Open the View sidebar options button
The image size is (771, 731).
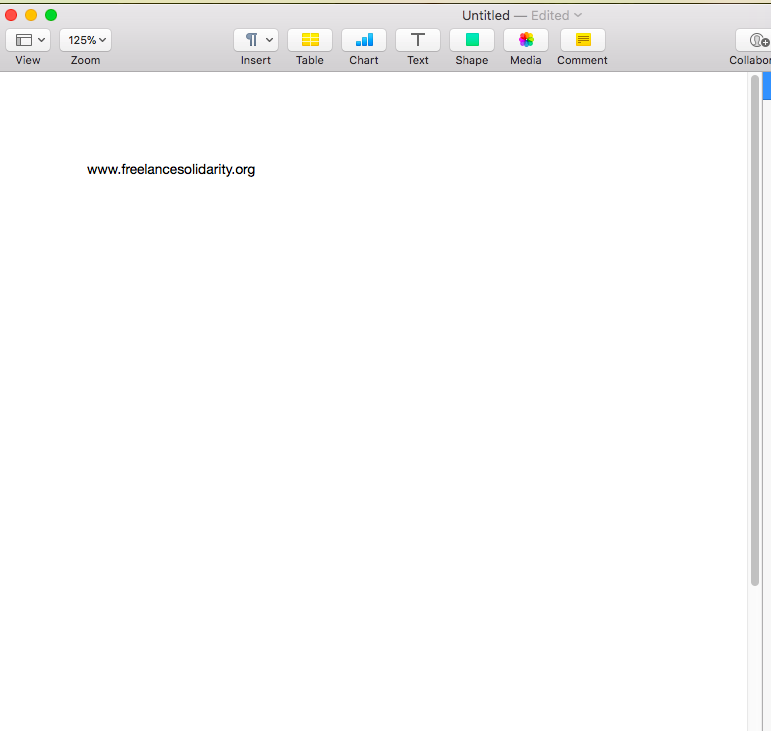(x=28, y=40)
